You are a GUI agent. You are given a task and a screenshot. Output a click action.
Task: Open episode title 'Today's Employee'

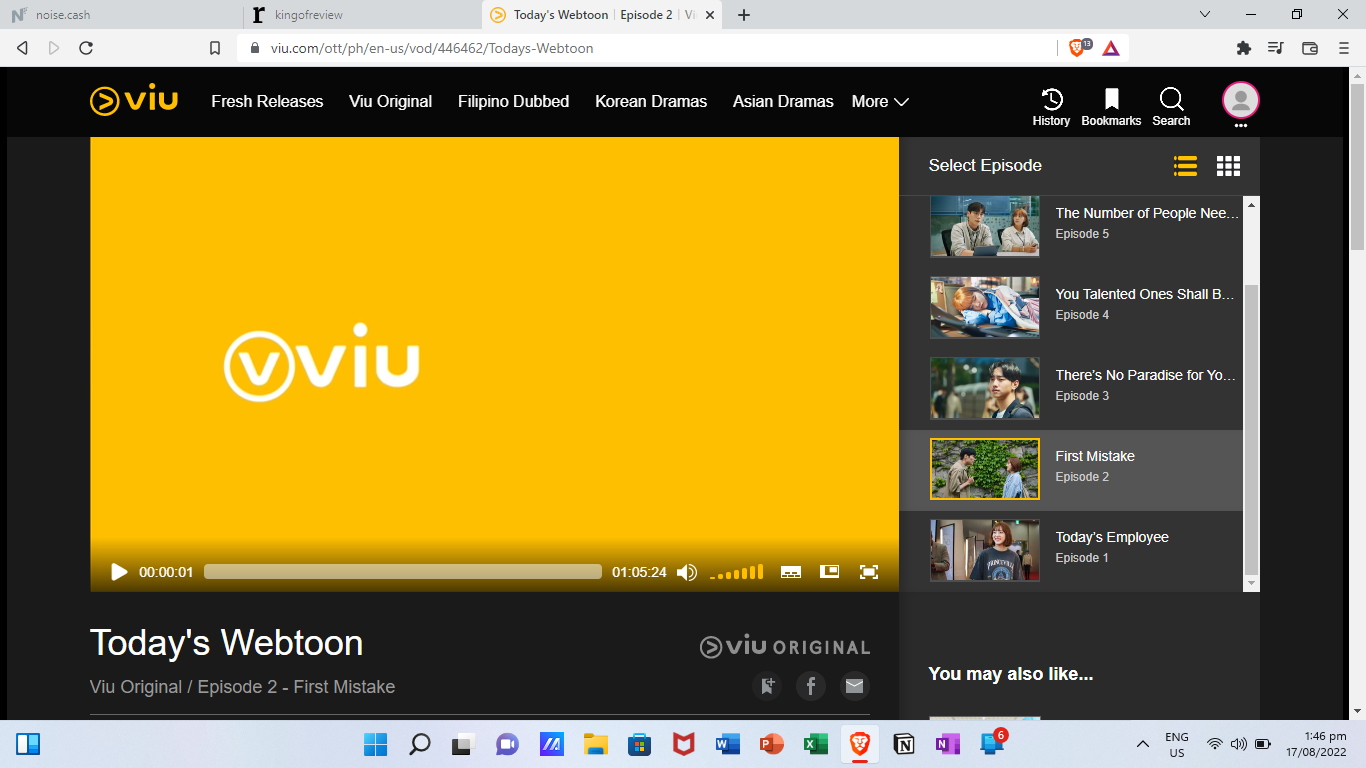point(1112,537)
